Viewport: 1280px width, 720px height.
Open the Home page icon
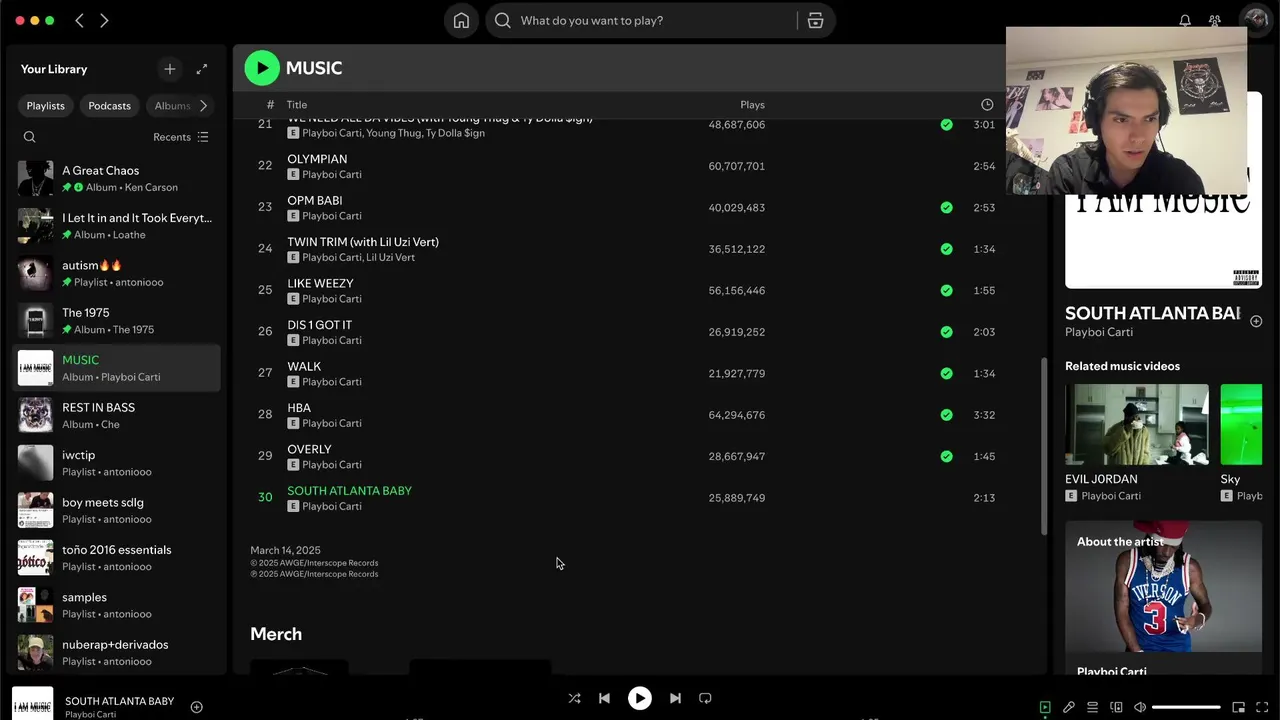pyautogui.click(x=461, y=20)
